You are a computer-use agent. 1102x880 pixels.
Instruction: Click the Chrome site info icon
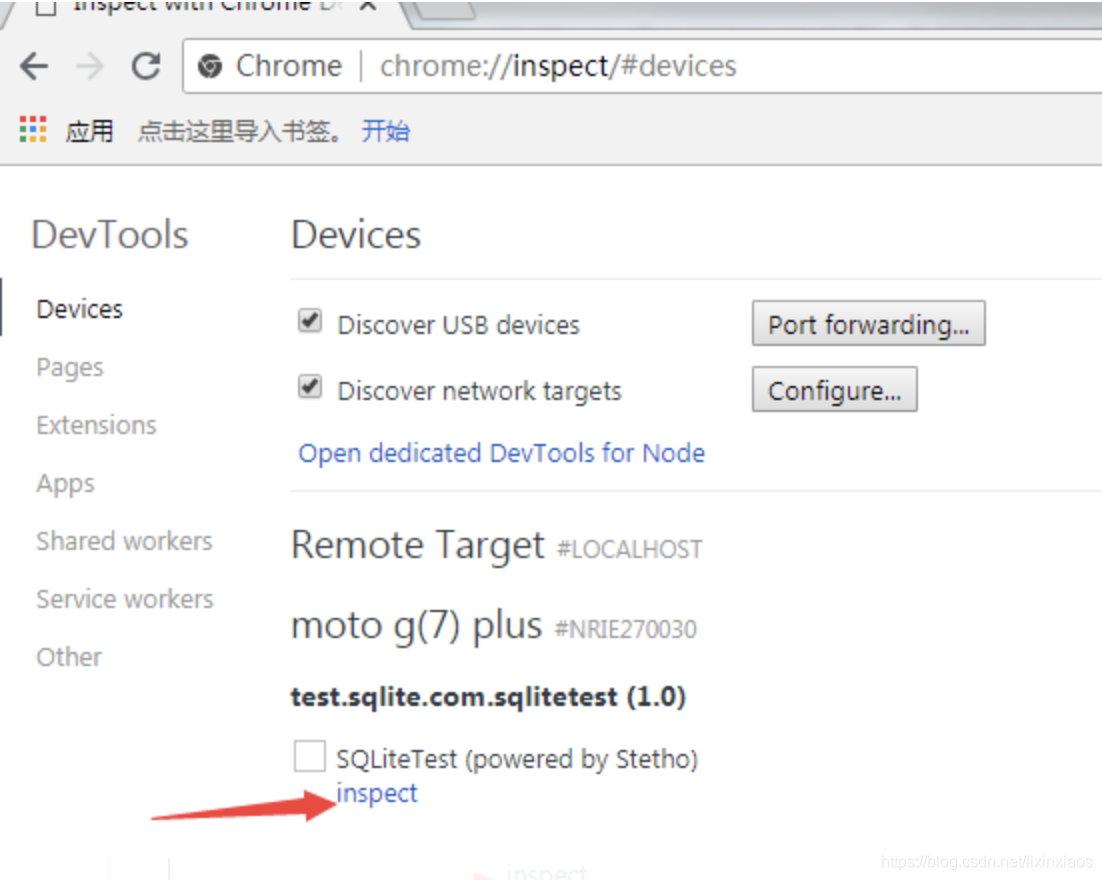tap(209, 67)
